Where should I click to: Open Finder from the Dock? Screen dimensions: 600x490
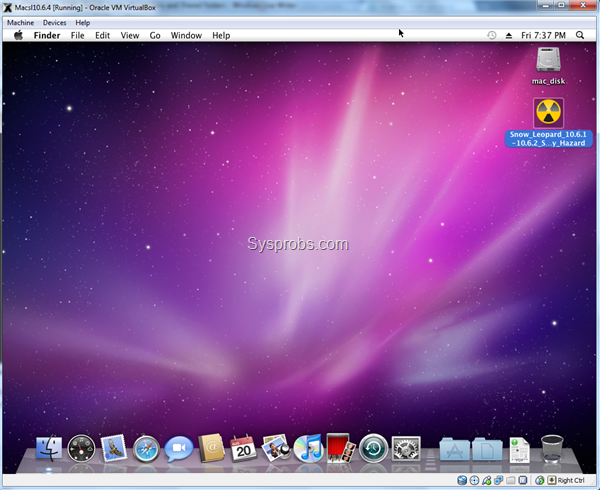[x=49, y=448]
